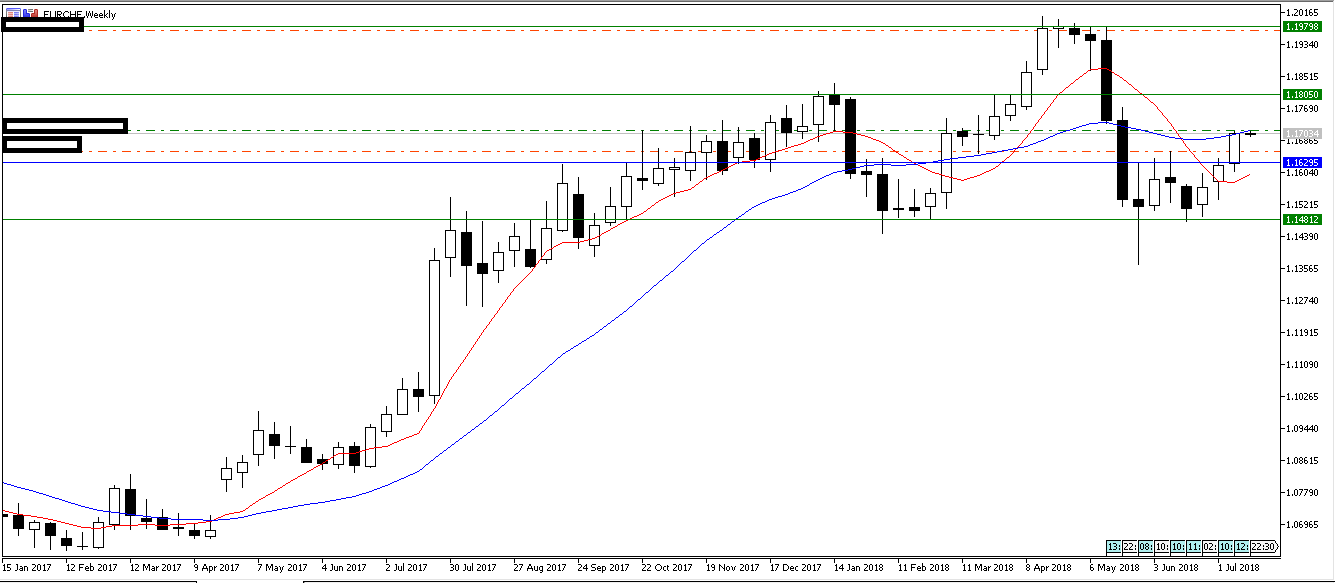Select the 12: event marker
Screen dimensions: 1335x583
pos(1242,547)
